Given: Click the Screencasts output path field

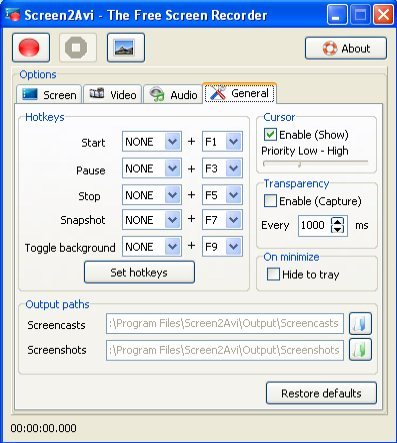Looking at the screenshot, I should 225,323.
